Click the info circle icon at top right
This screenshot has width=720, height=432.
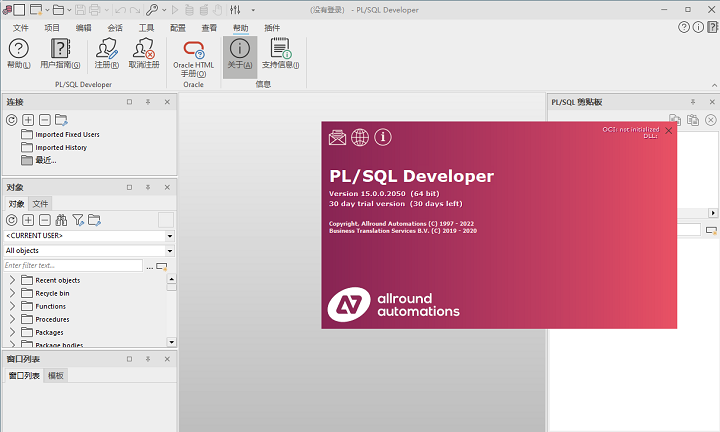coord(698,27)
